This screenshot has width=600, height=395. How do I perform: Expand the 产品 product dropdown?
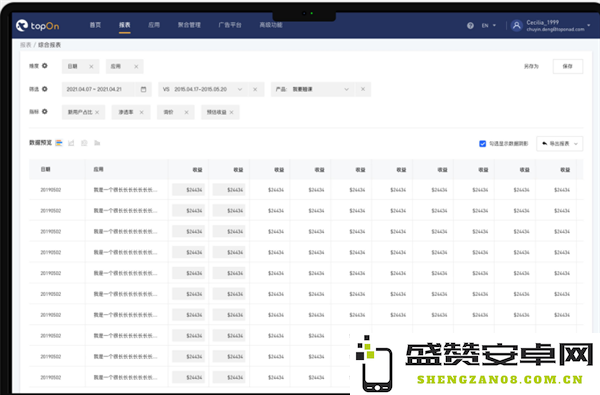tap(346, 89)
